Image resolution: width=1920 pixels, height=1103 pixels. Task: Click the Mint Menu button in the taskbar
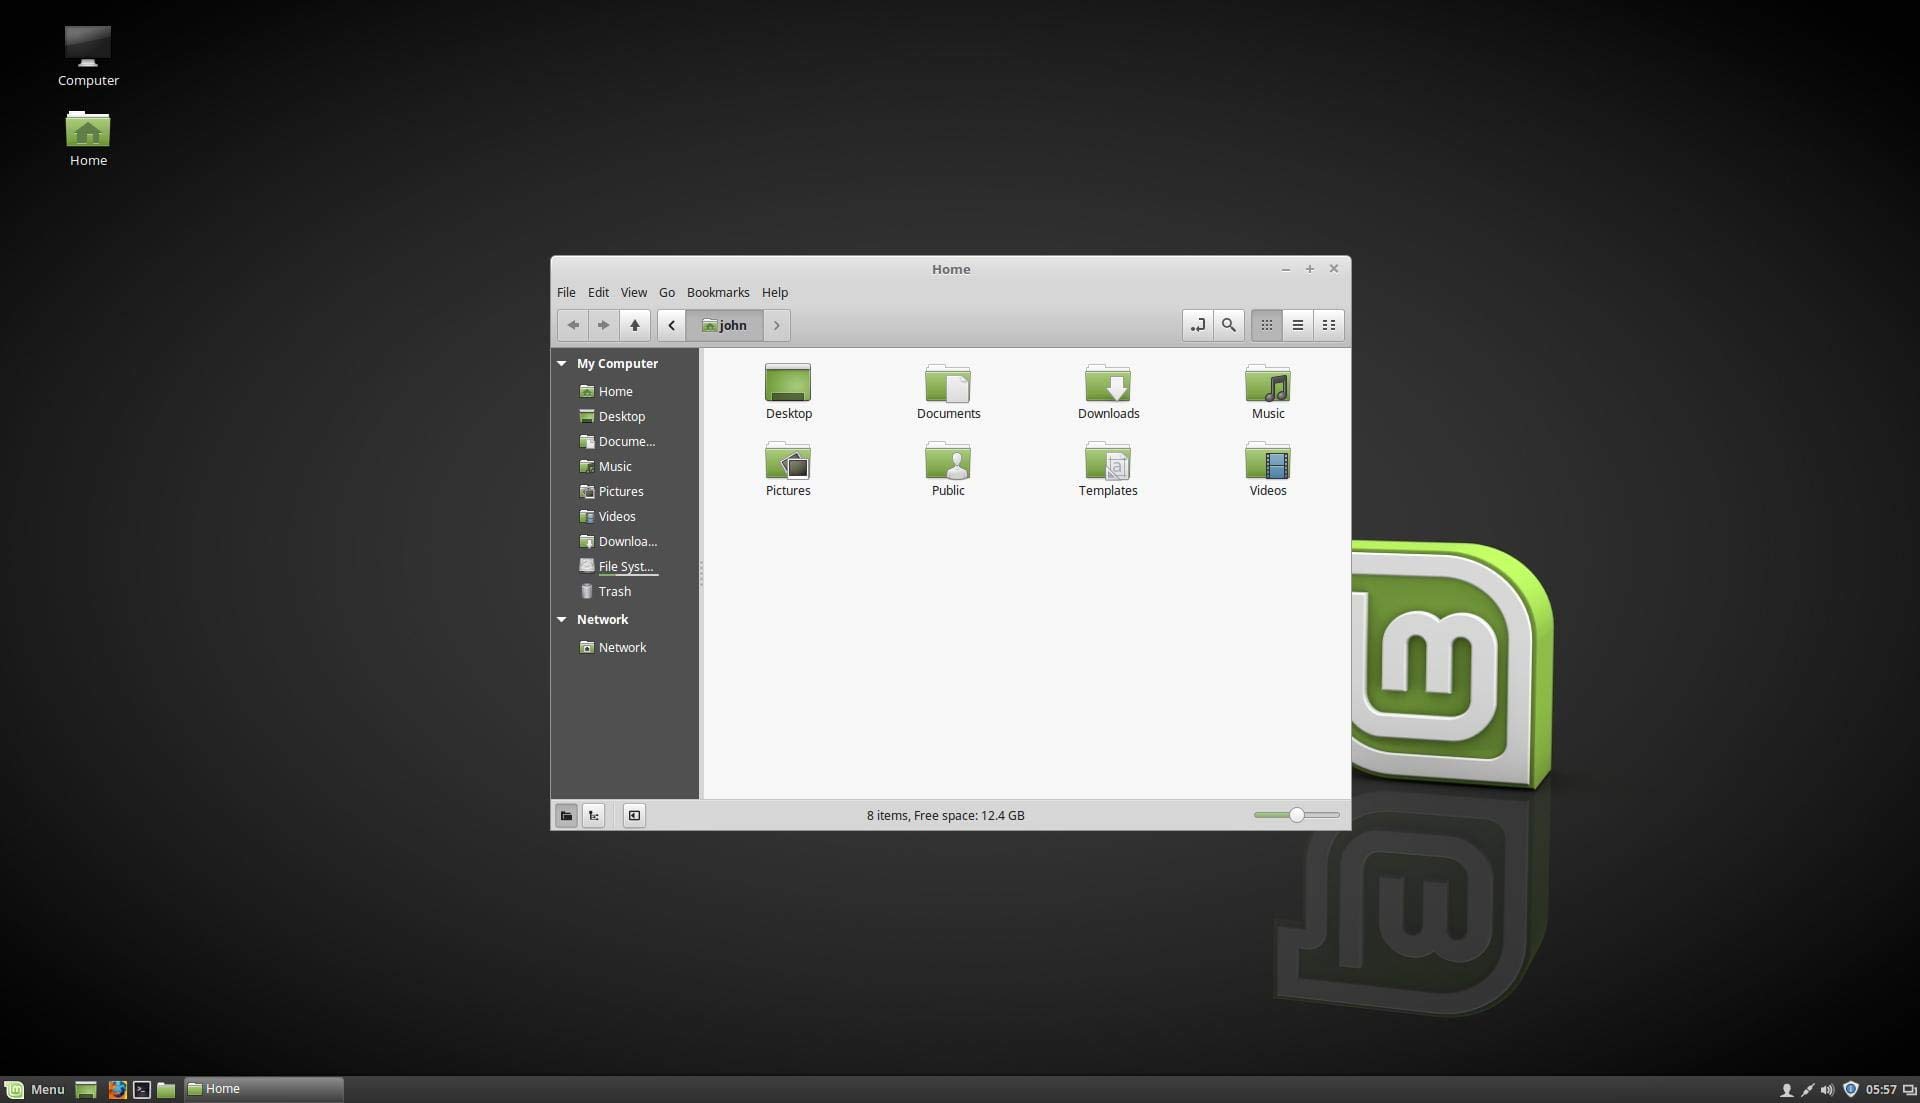(x=35, y=1089)
